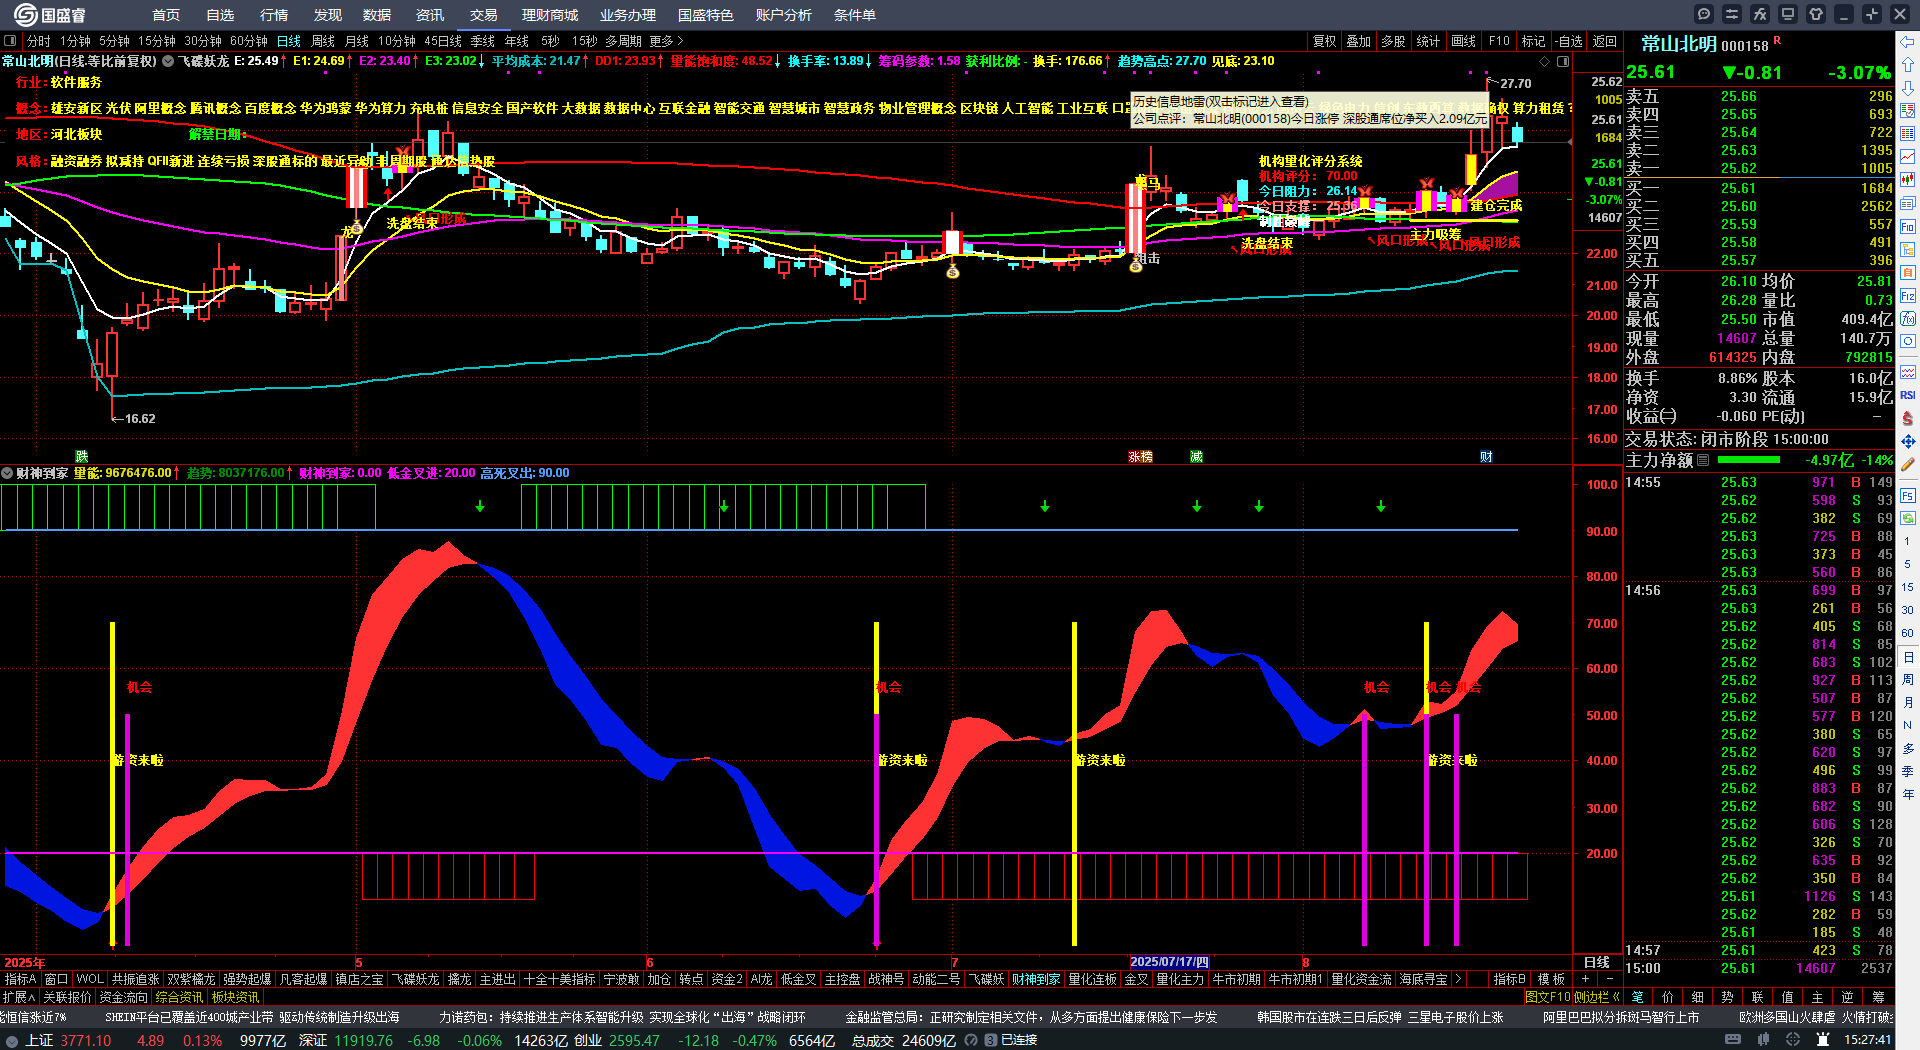Click the 日线 period label at chart corner
1920x1050 pixels.
[x=1596, y=962]
